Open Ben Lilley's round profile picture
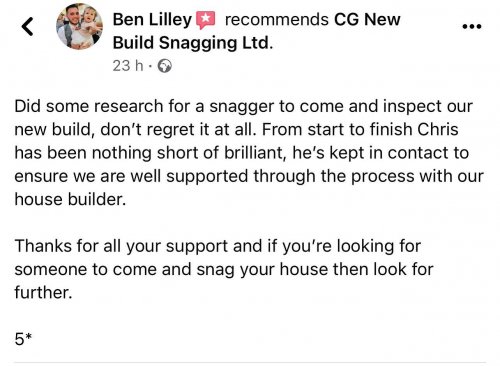The image size is (500, 366). pyautogui.click(x=79, y=26)
